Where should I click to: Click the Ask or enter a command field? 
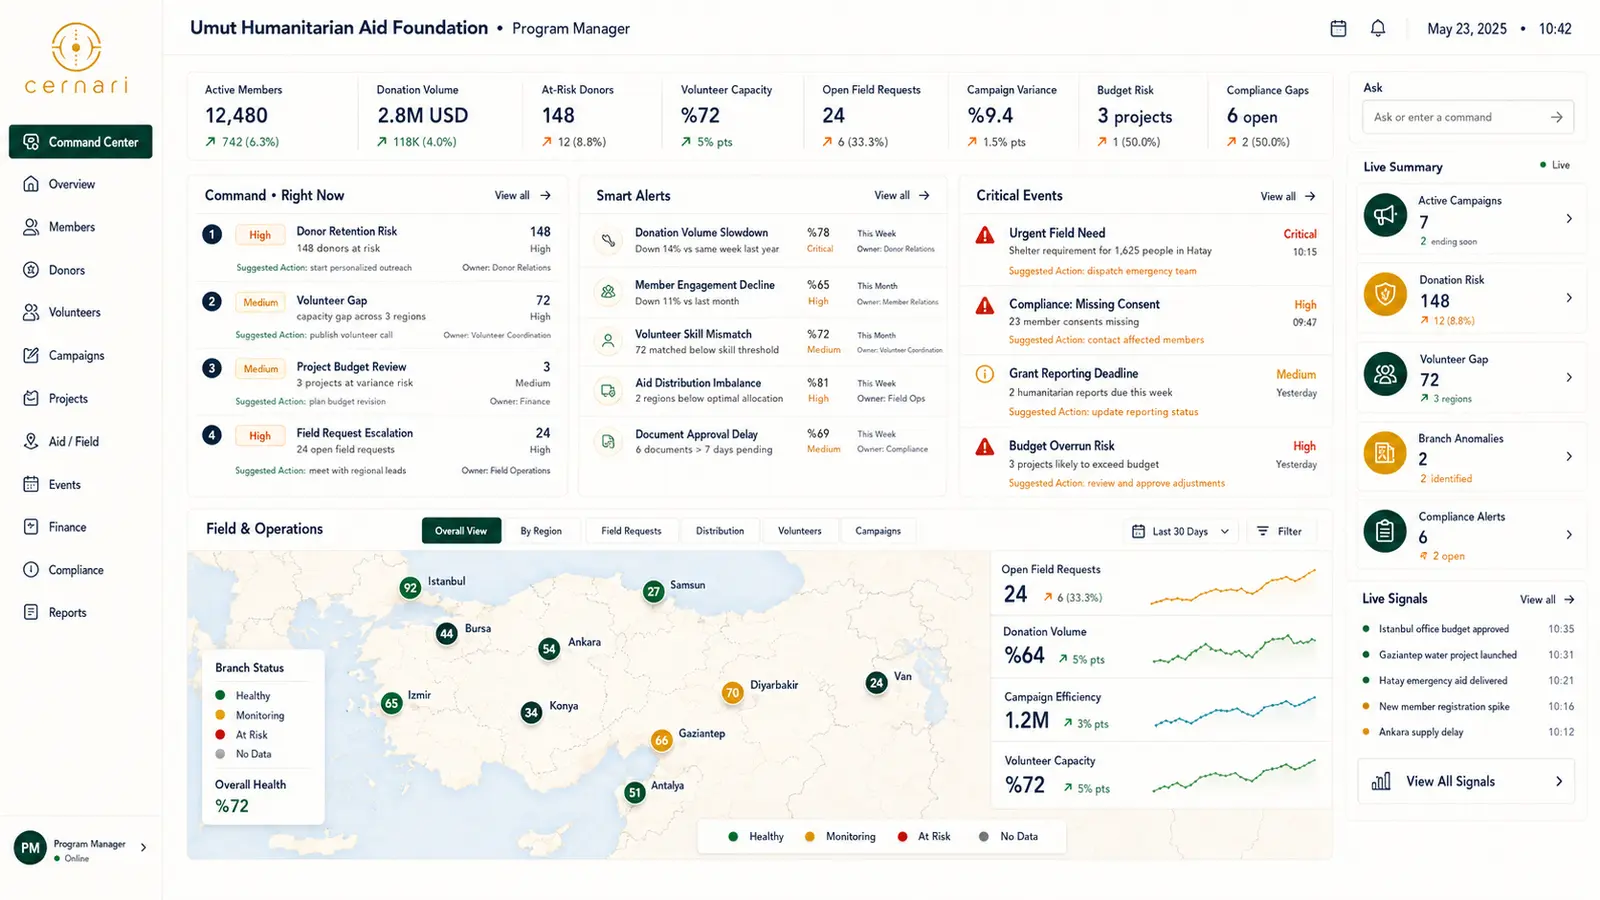(x=1468, y=117)
